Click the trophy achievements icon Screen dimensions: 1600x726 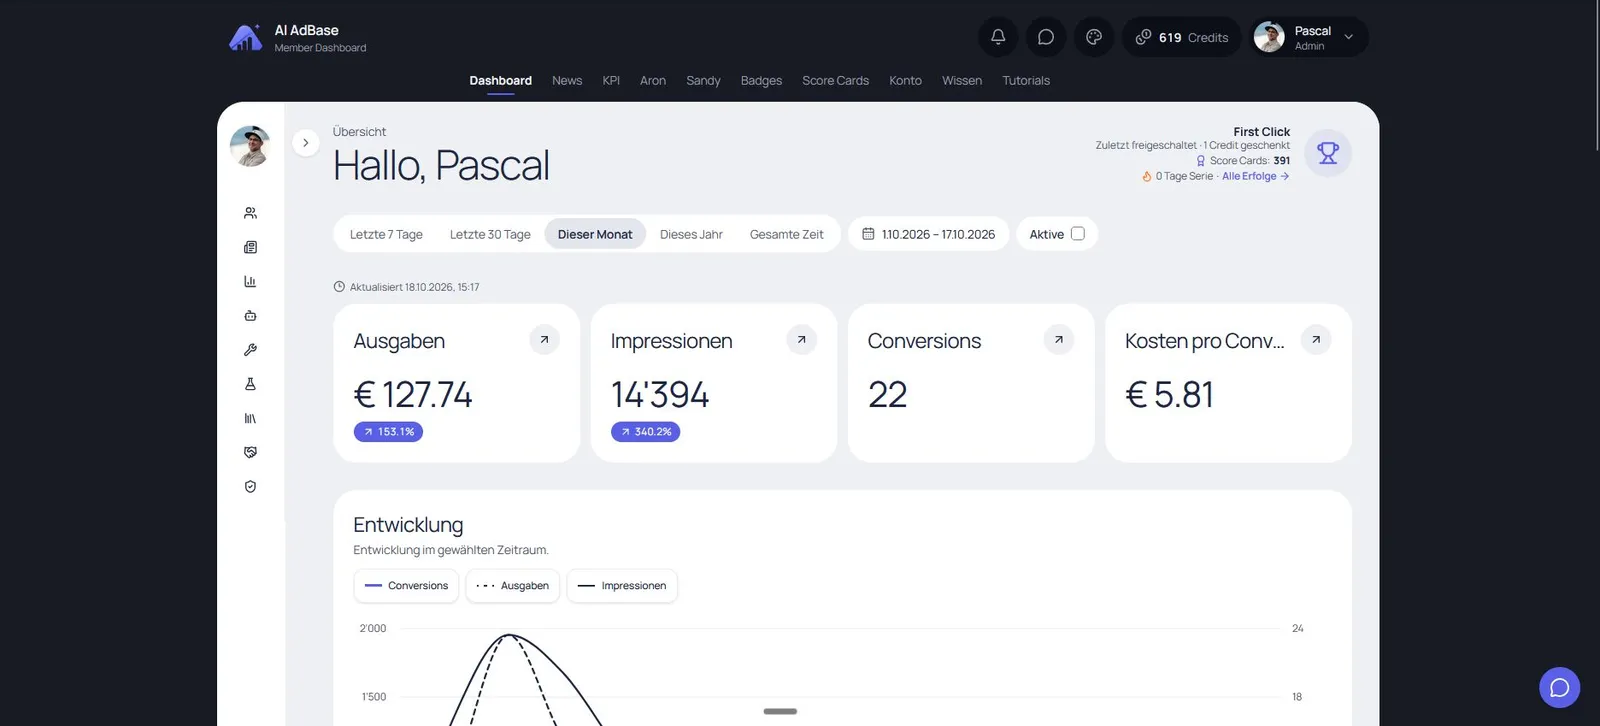click(1328, 153)
